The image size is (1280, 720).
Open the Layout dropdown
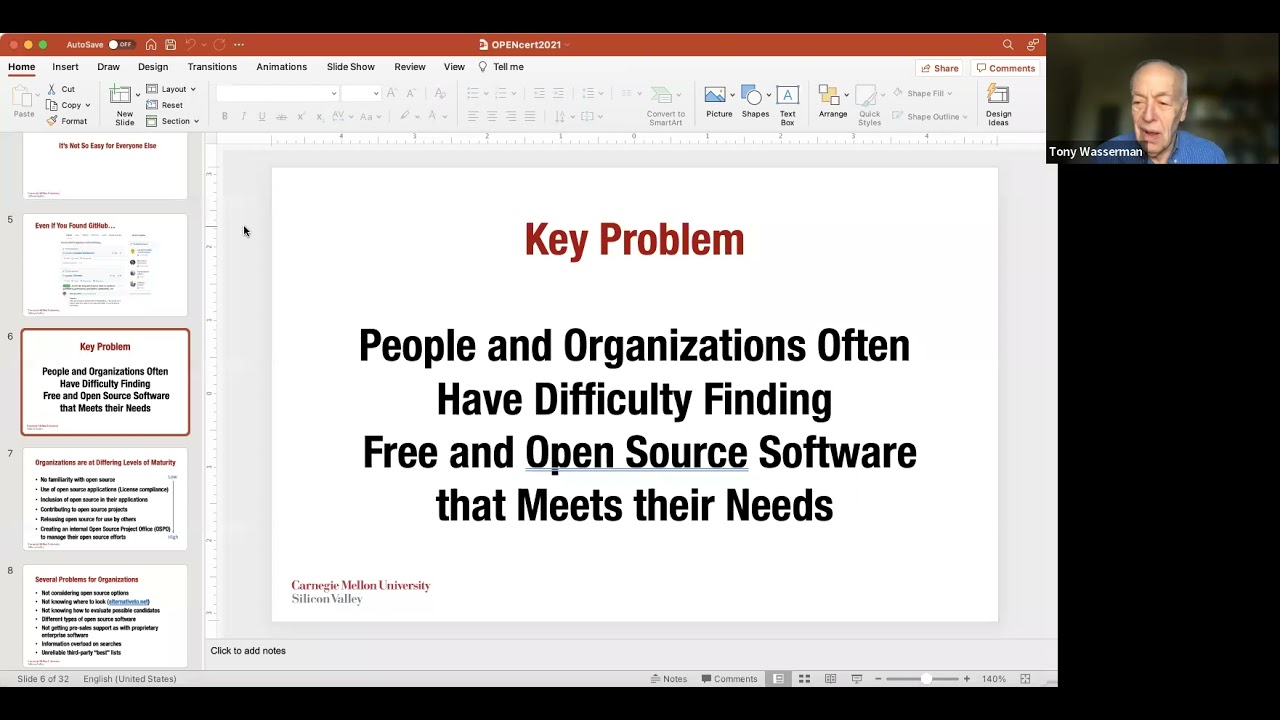[171, 89]
